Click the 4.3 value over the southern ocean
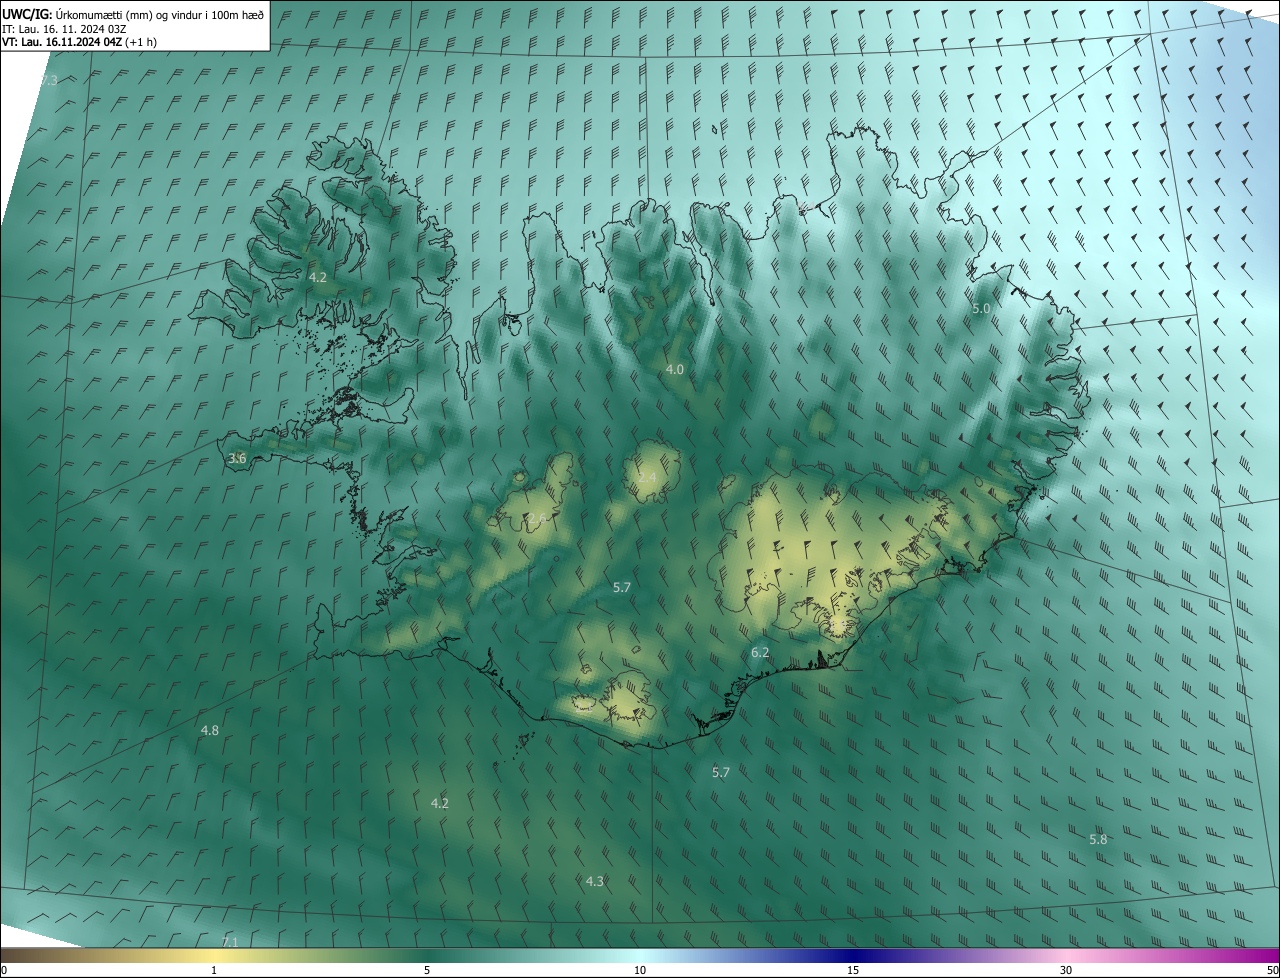Viewport: 1280px width, 978px height. click(x=594, y=881)
